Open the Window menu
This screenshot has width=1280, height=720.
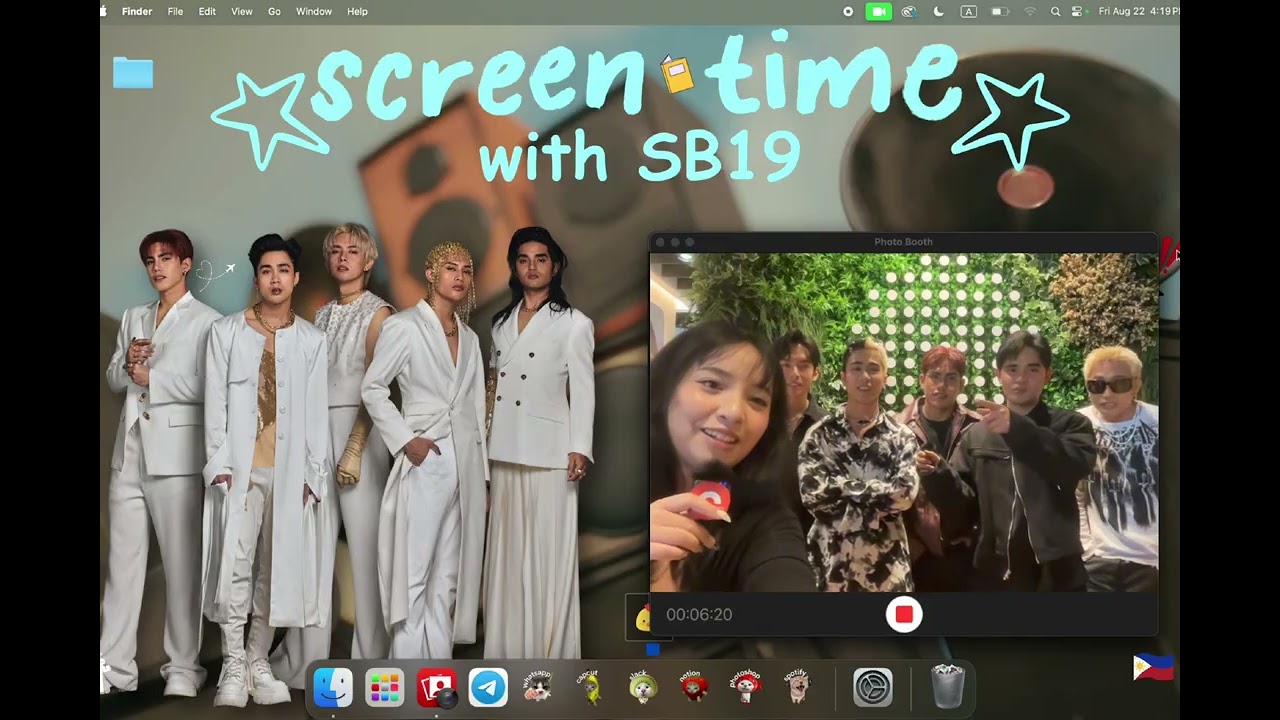pos(314,11)
